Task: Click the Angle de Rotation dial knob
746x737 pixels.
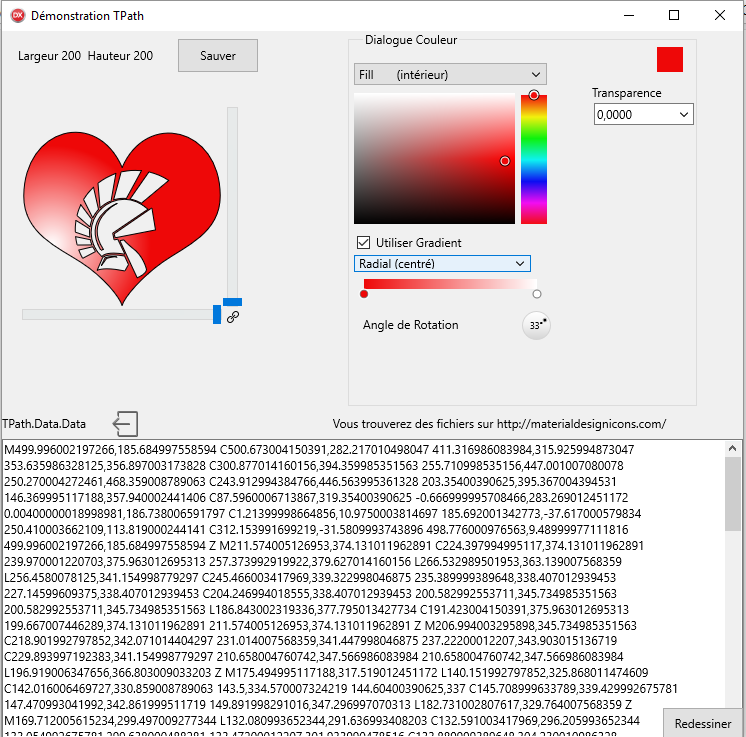Action: [x=537, y=325]
